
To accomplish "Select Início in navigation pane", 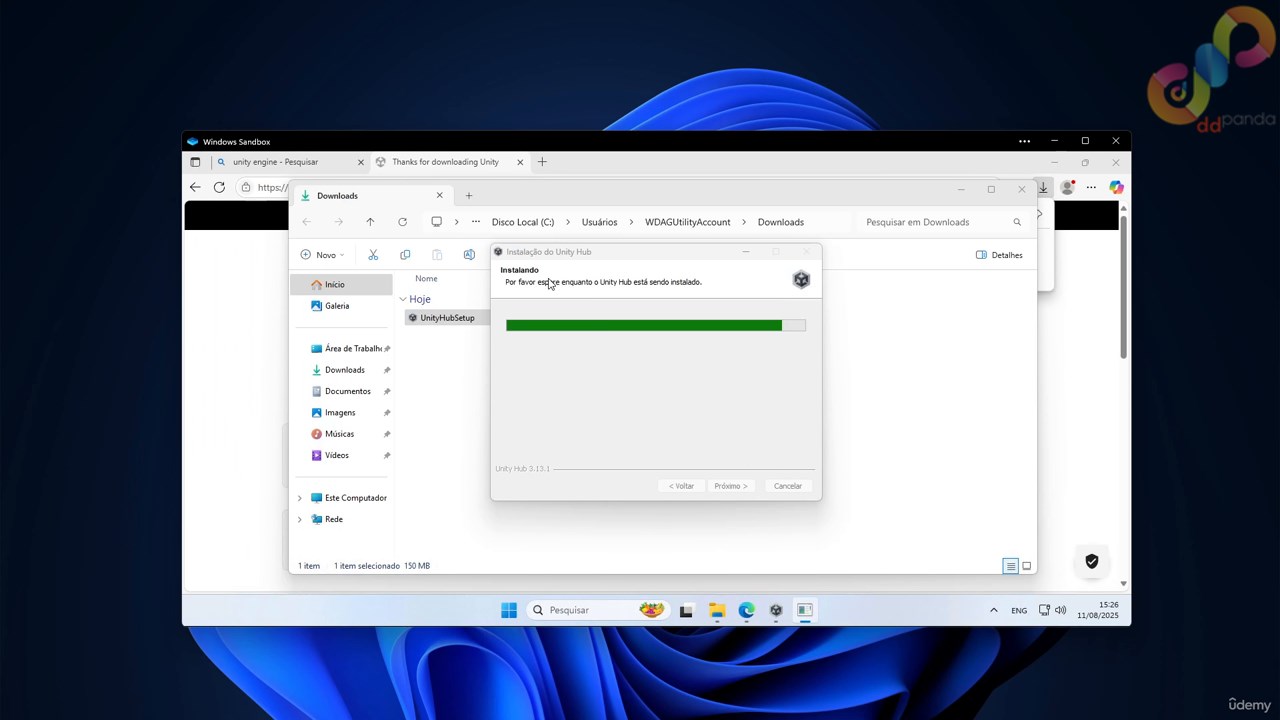I will [x=341, y=285].
